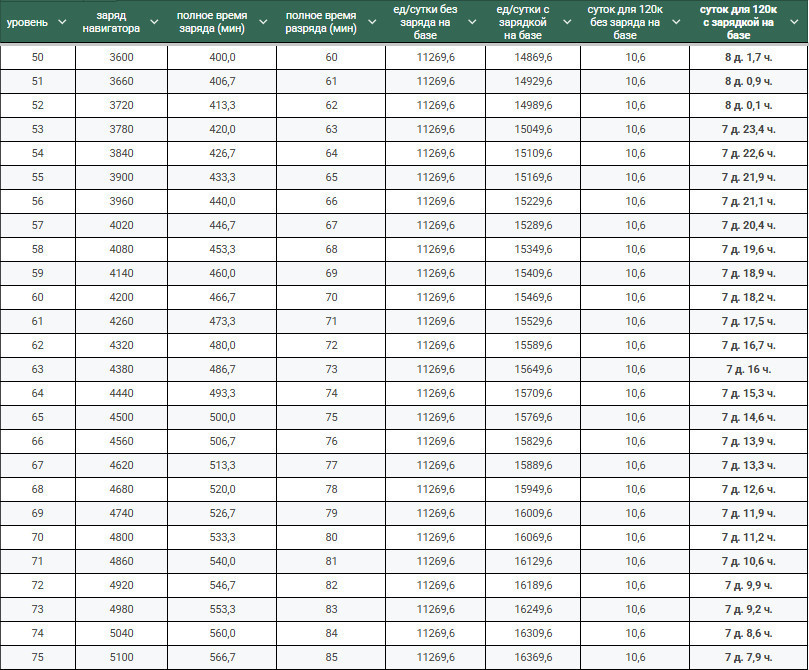
Task: Open filter dropdown for 'ед/сутки без заряда на базе'
Action: [472, 22]
